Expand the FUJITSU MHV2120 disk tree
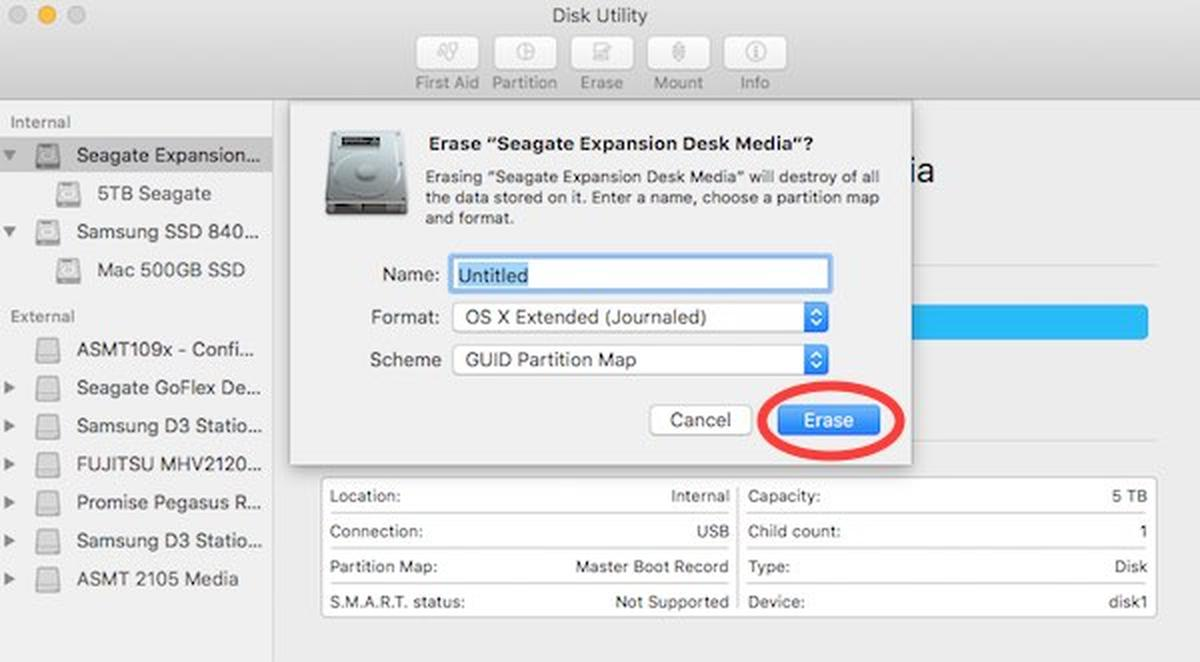The image size is (1200, 662). 10,464
